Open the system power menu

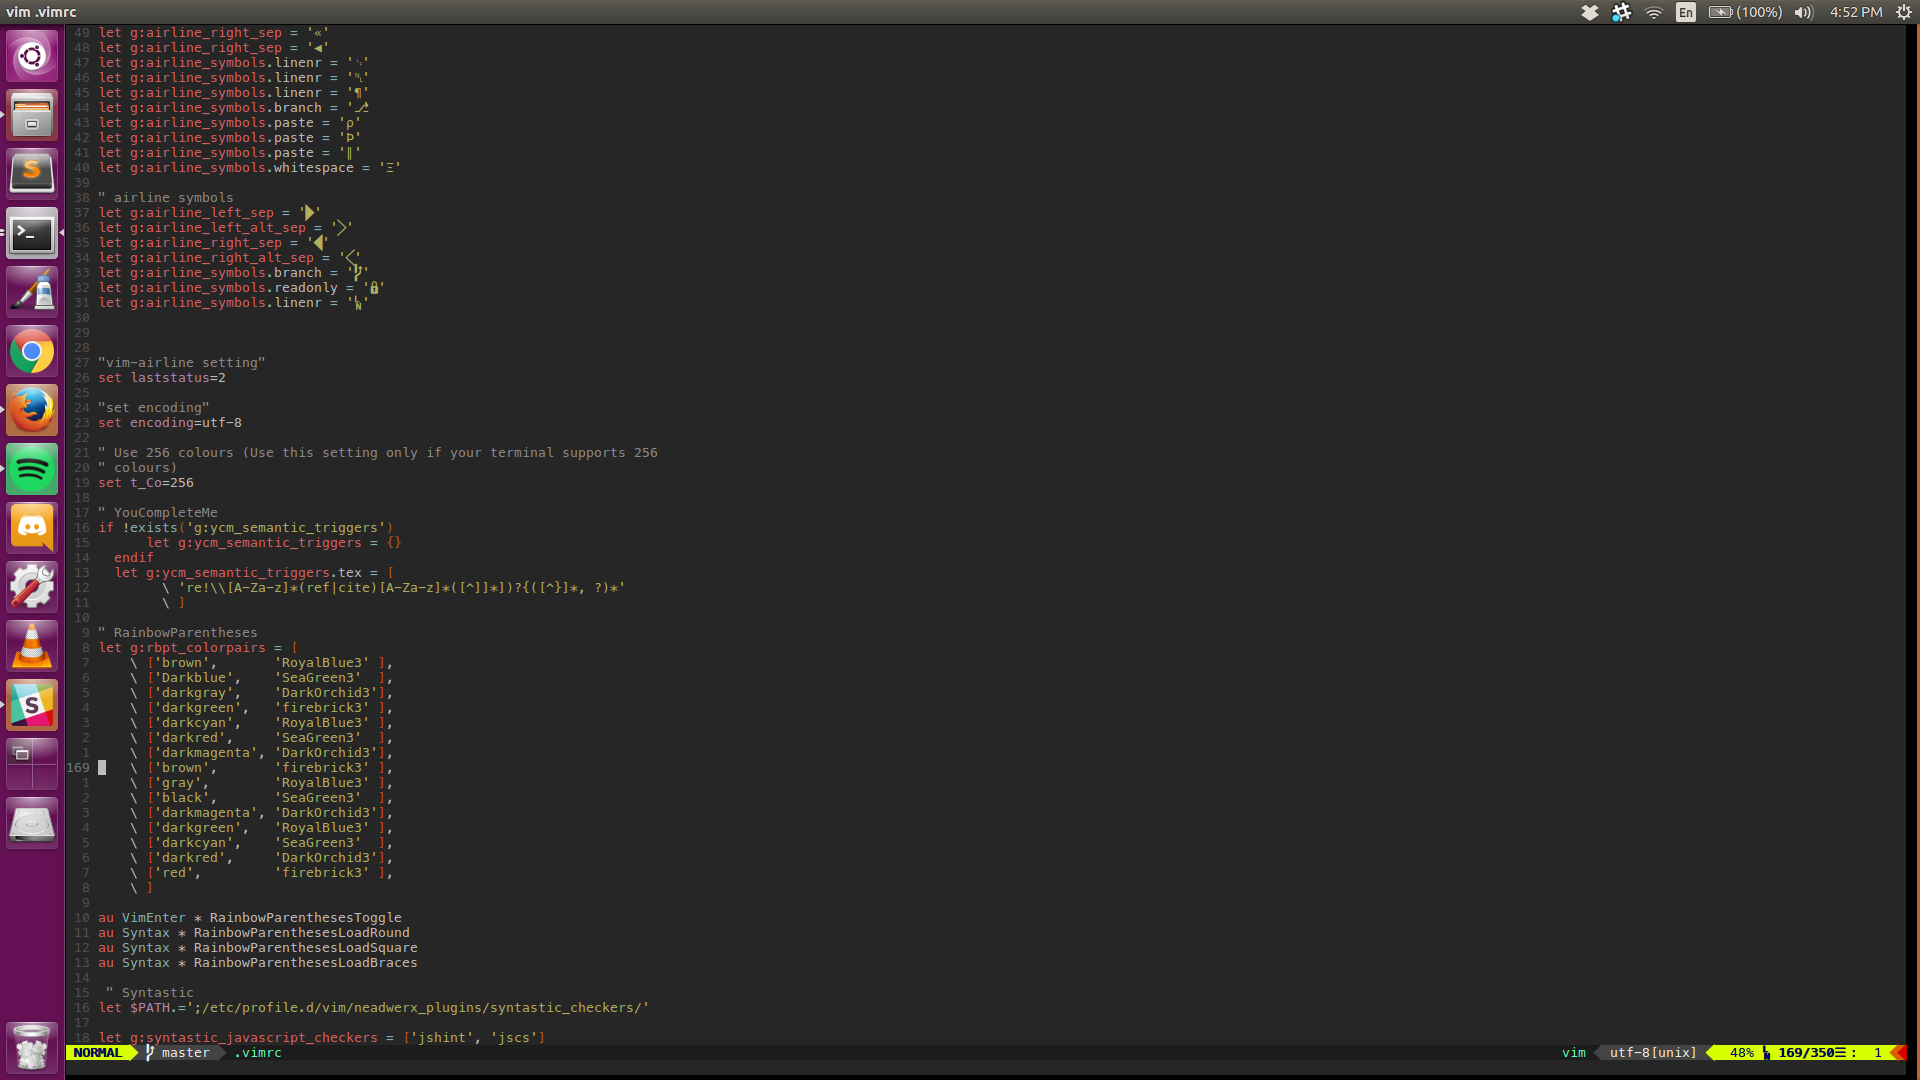pyautogui.click(x=1904, y=13)
